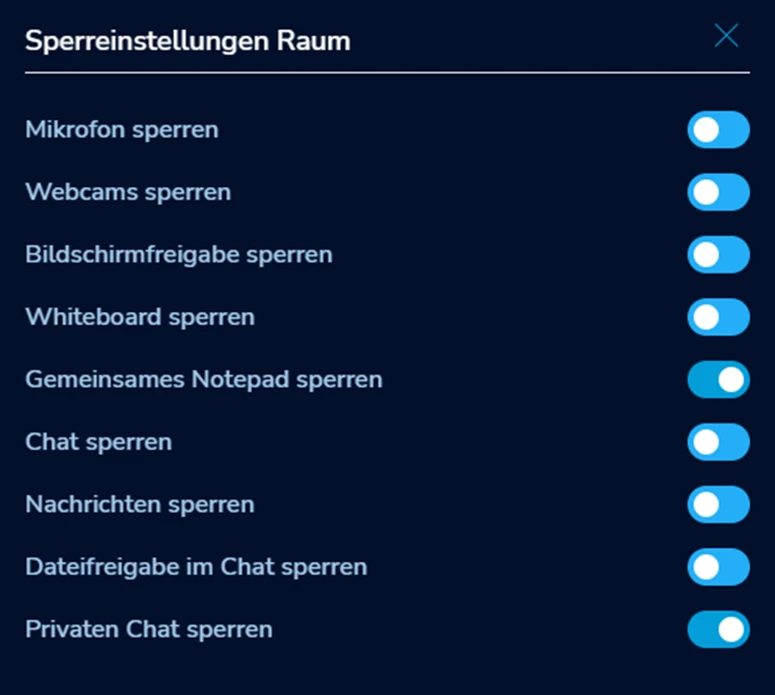Turn on the Webcams sperren switch
775x695 pixels.
[x=718, y=192]
